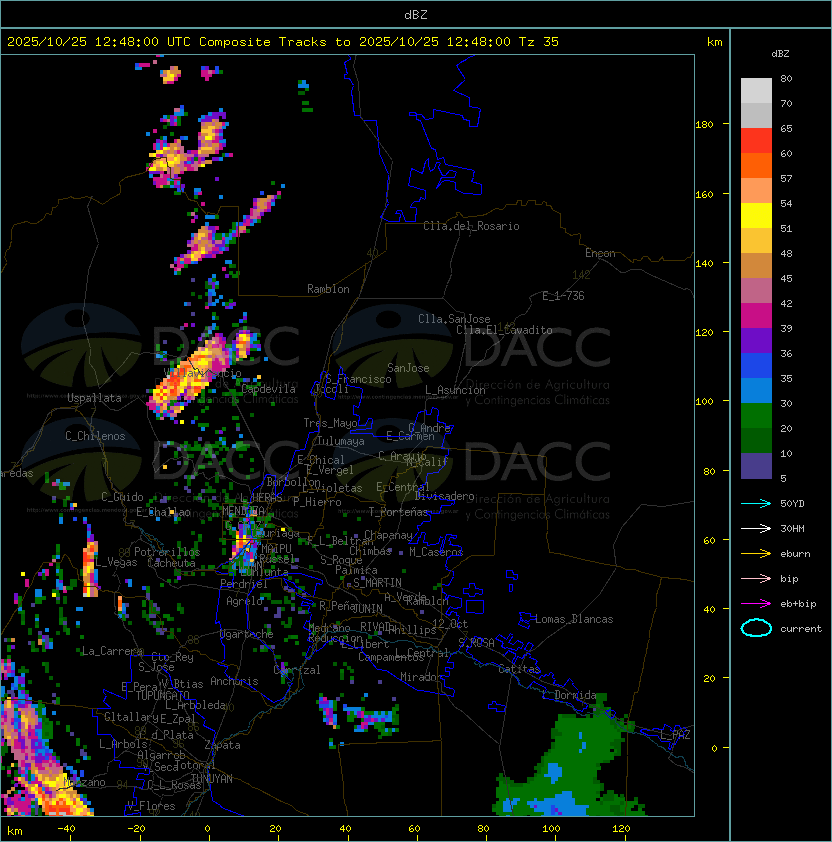Click the 'S_MARTIN' place label
Screen dimensions: 832x842
(x=377, y=583)
